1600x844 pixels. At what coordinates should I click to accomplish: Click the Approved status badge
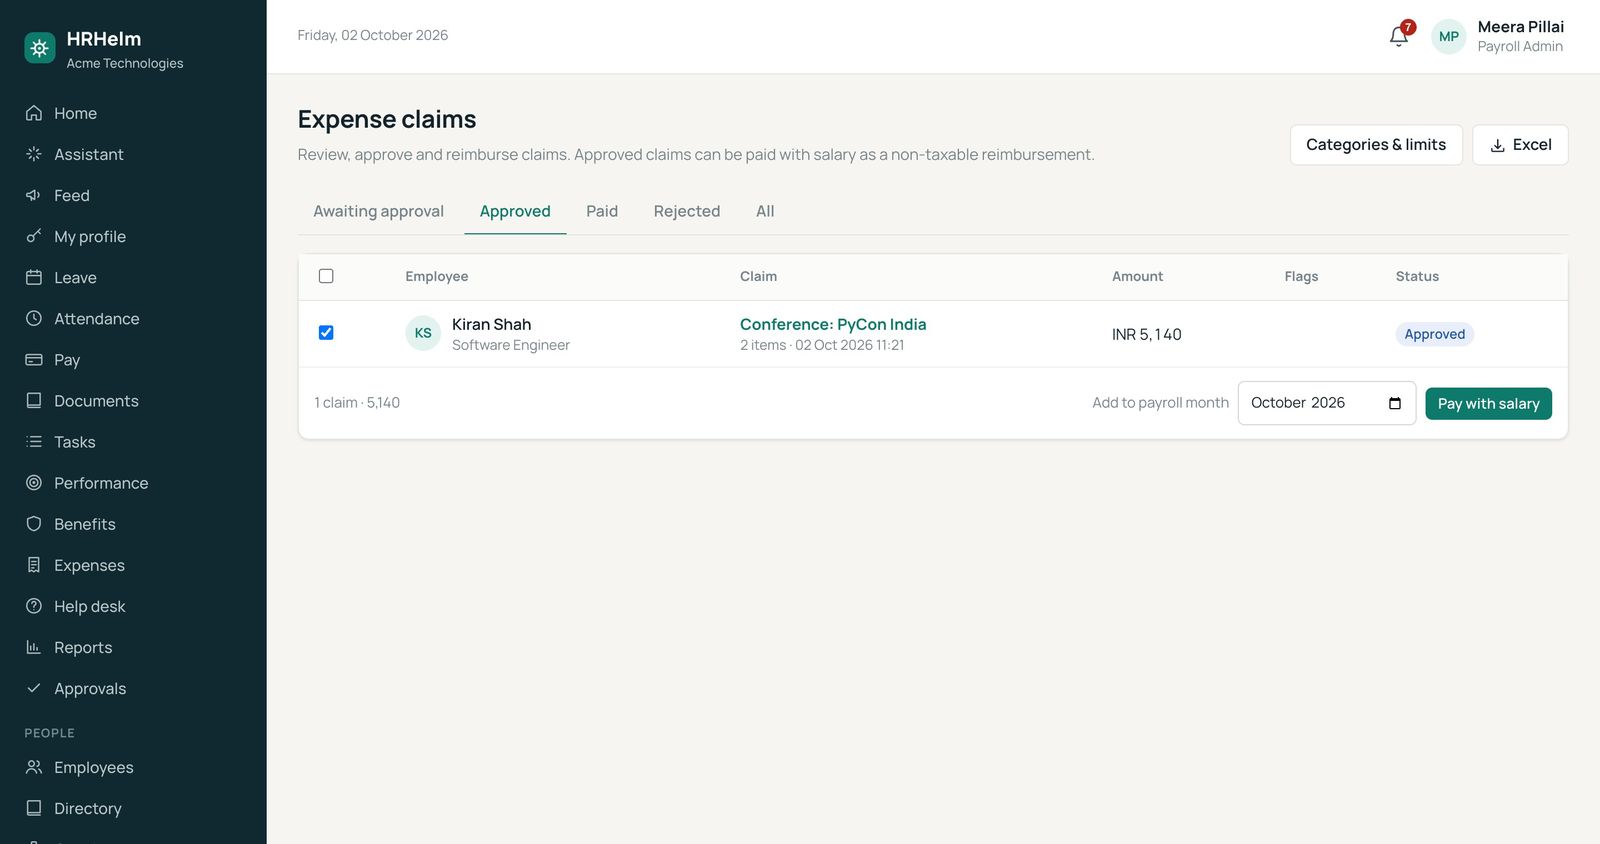(1434, 334)
